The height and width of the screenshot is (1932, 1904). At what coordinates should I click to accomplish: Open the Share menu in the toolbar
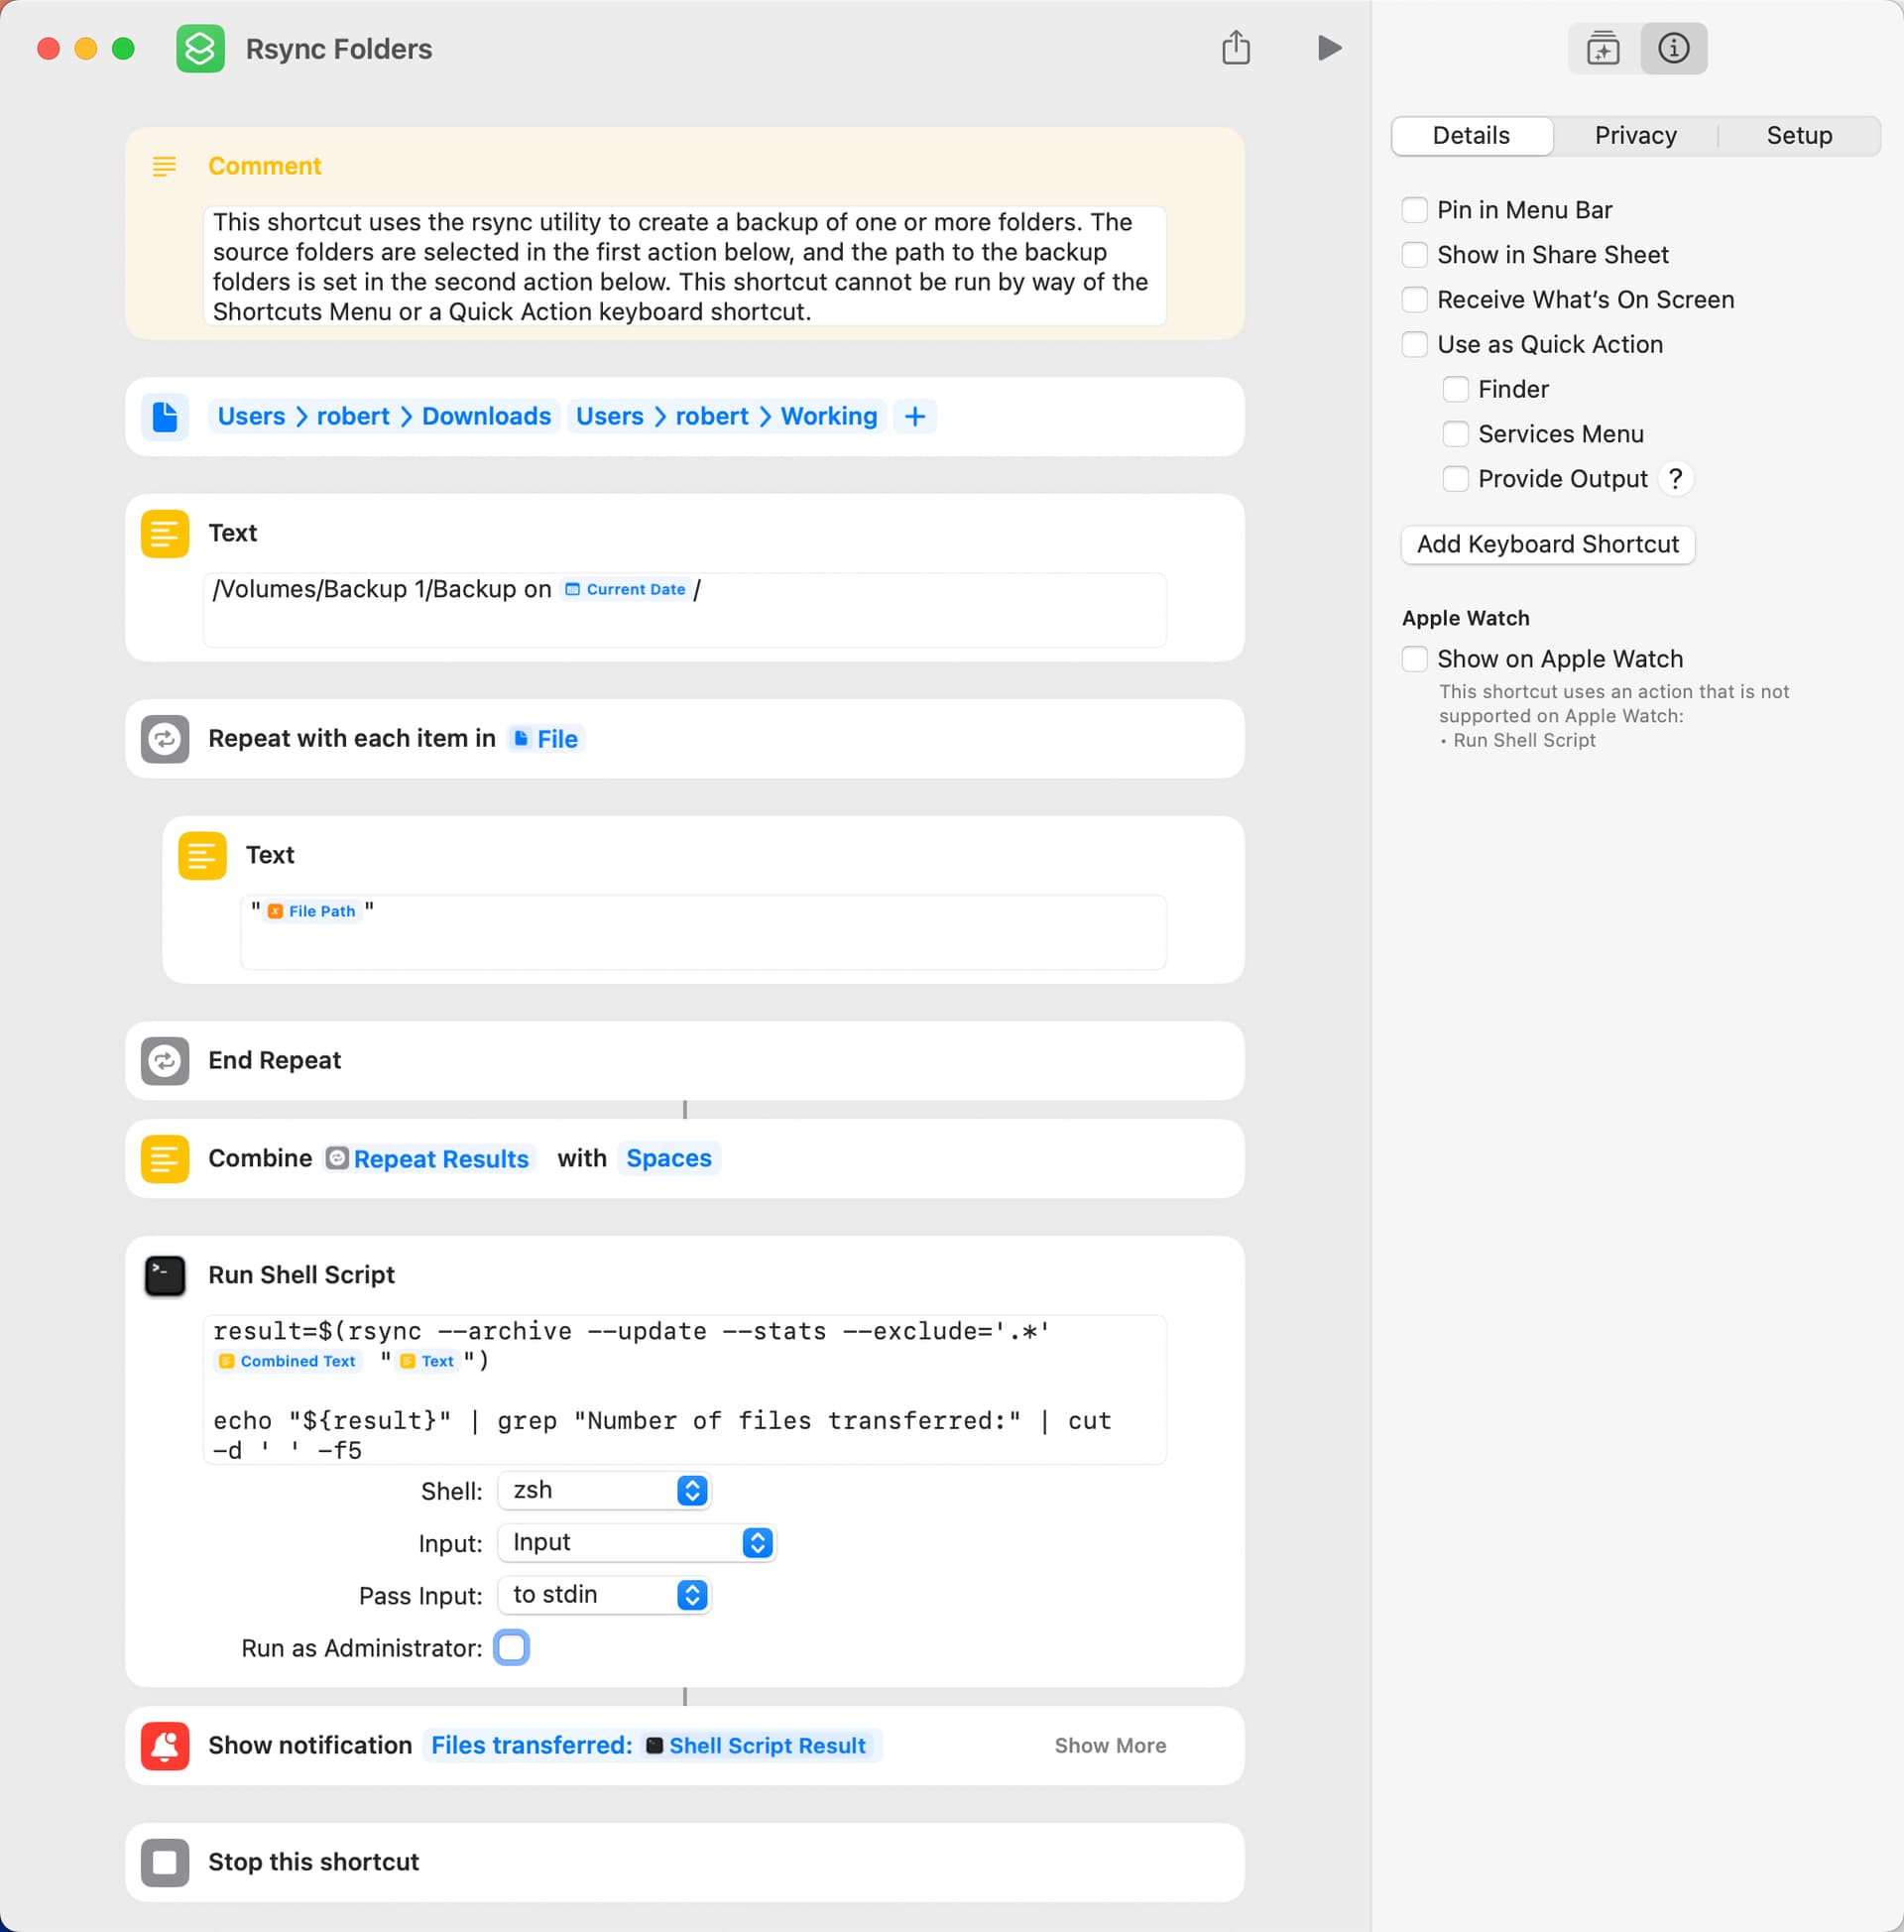pos(1236,48)
